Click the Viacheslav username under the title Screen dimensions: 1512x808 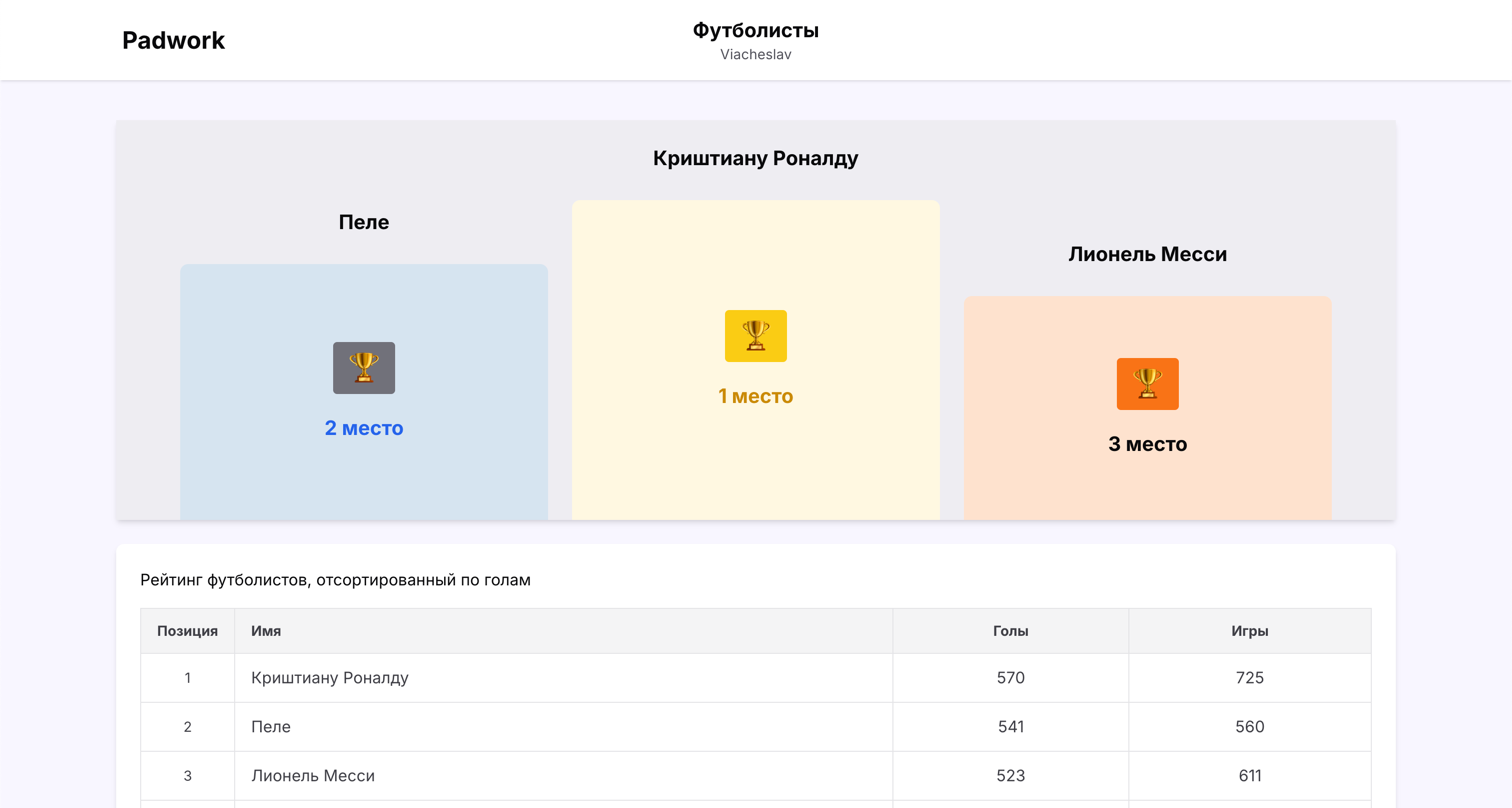click(x=755, y=54)
